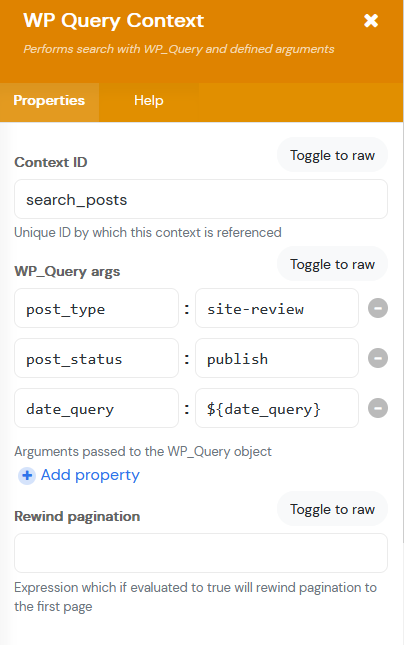404x645 pixels.
Task: Switch to the Help tab
Action: click(149, 100)
